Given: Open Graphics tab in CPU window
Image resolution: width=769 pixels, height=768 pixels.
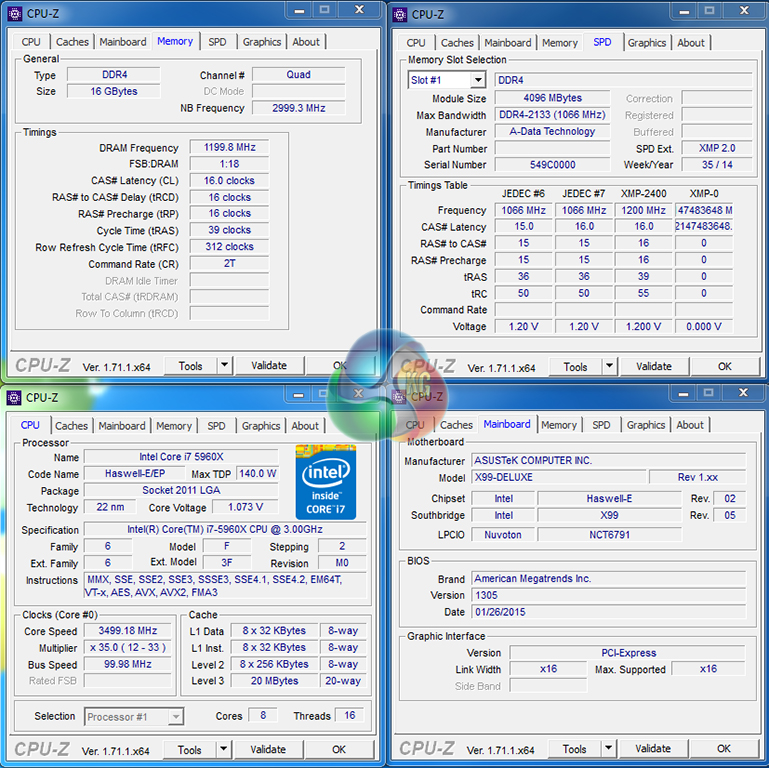Looking at the screenshot, I should (261, 426).
